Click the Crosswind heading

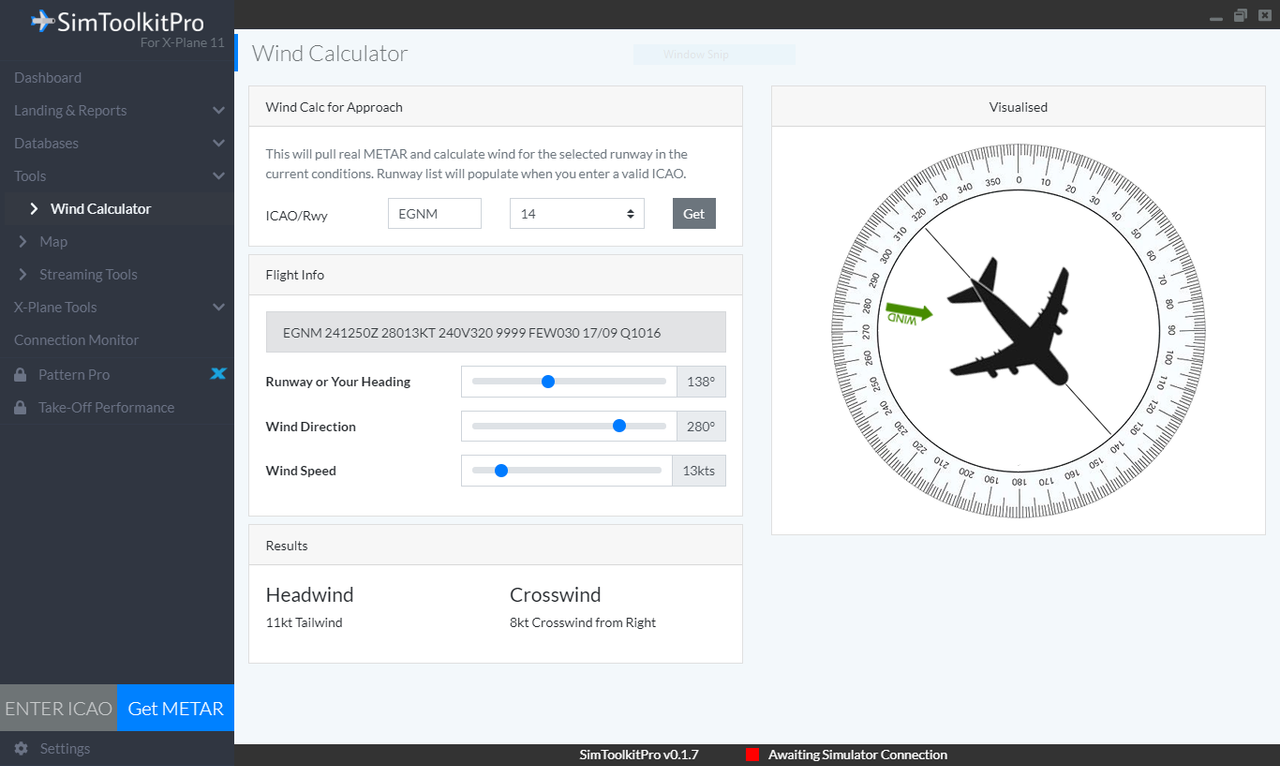coord(555,595)
